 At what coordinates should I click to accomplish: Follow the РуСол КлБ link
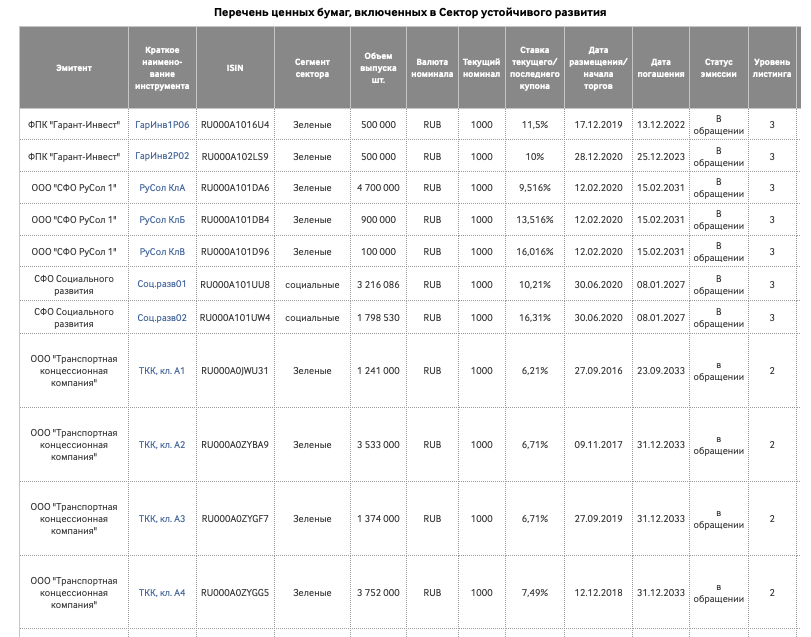click(x=162, y=220)
